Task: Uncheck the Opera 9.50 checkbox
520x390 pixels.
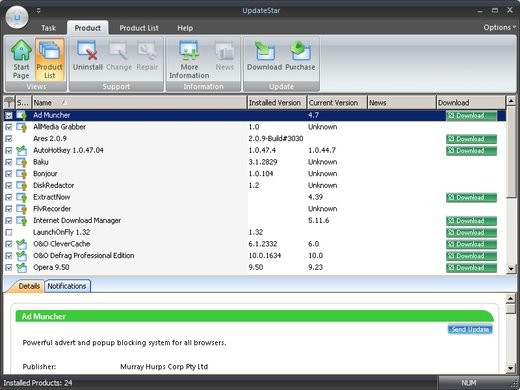Action: click(x=9, y=267)
